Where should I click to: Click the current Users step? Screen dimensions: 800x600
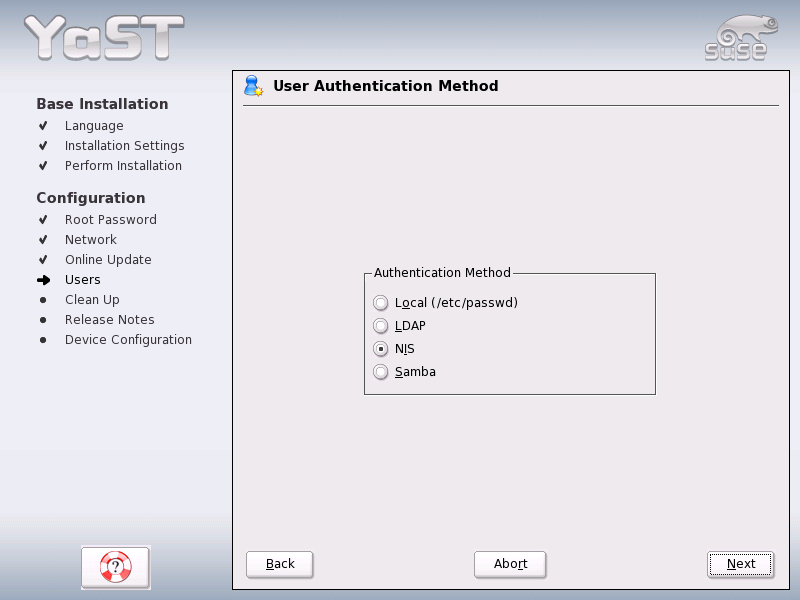pos(83,280)
